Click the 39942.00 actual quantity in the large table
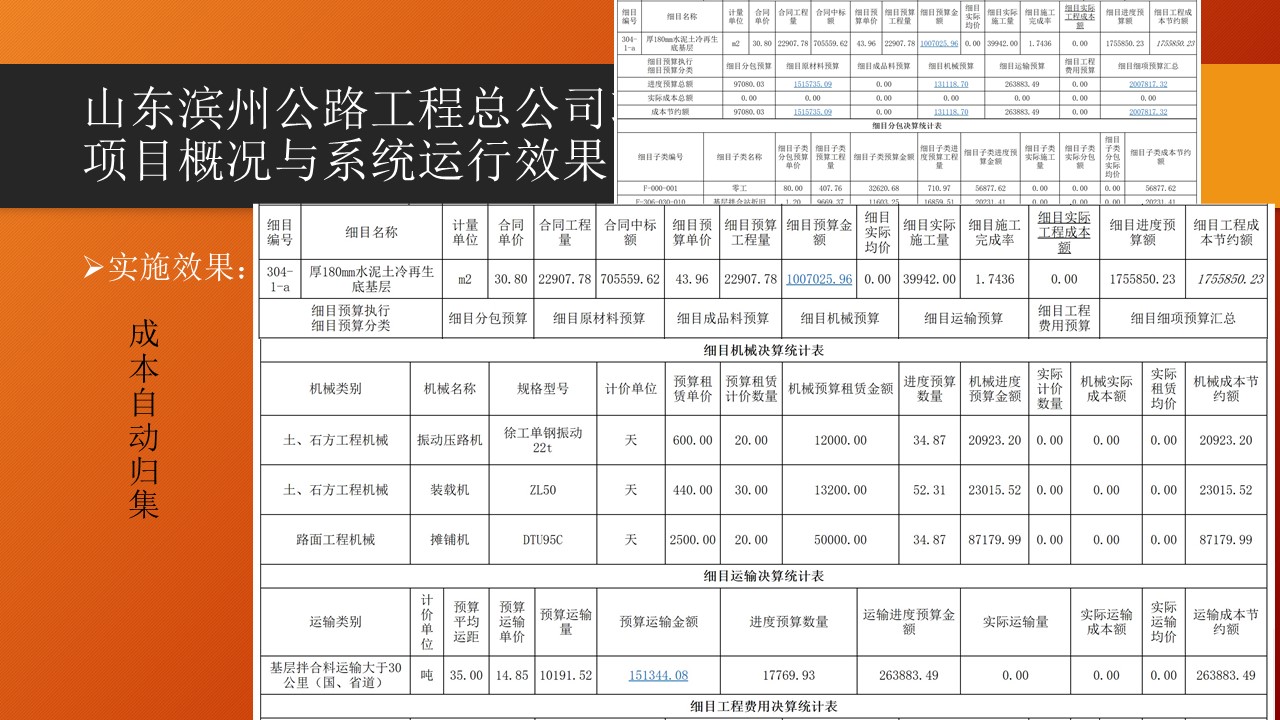 929,279
